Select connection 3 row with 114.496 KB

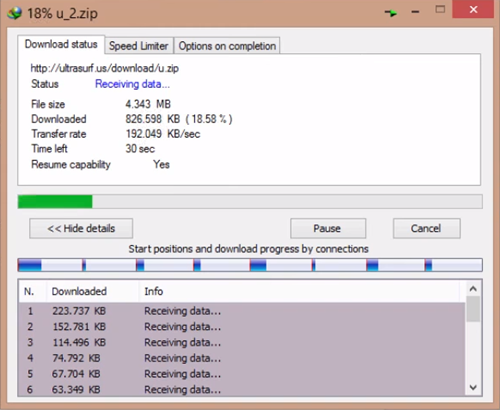[x=242, y=342]
